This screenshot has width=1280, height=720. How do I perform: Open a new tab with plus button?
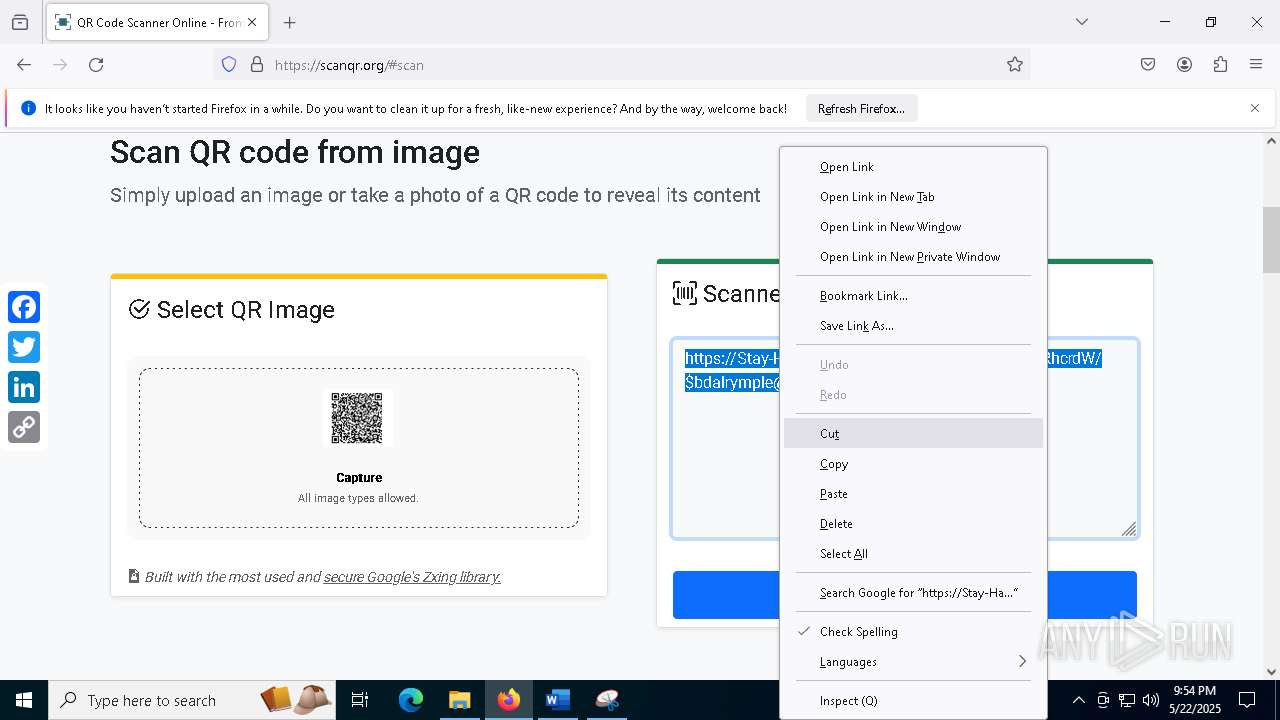(x=289, y=22)
